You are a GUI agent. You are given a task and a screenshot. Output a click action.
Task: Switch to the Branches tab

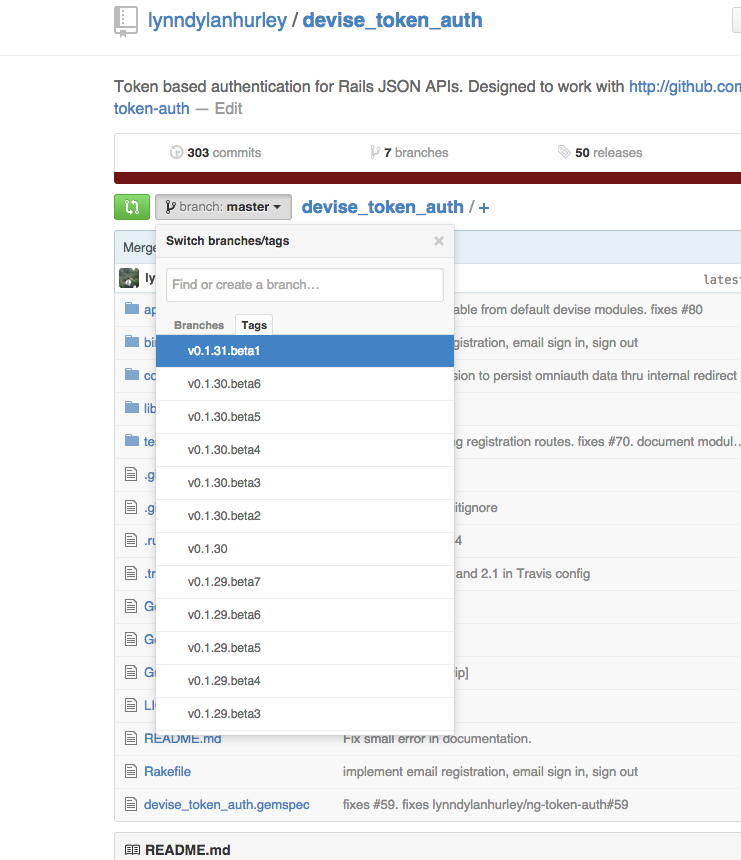[x=199, y=325]
